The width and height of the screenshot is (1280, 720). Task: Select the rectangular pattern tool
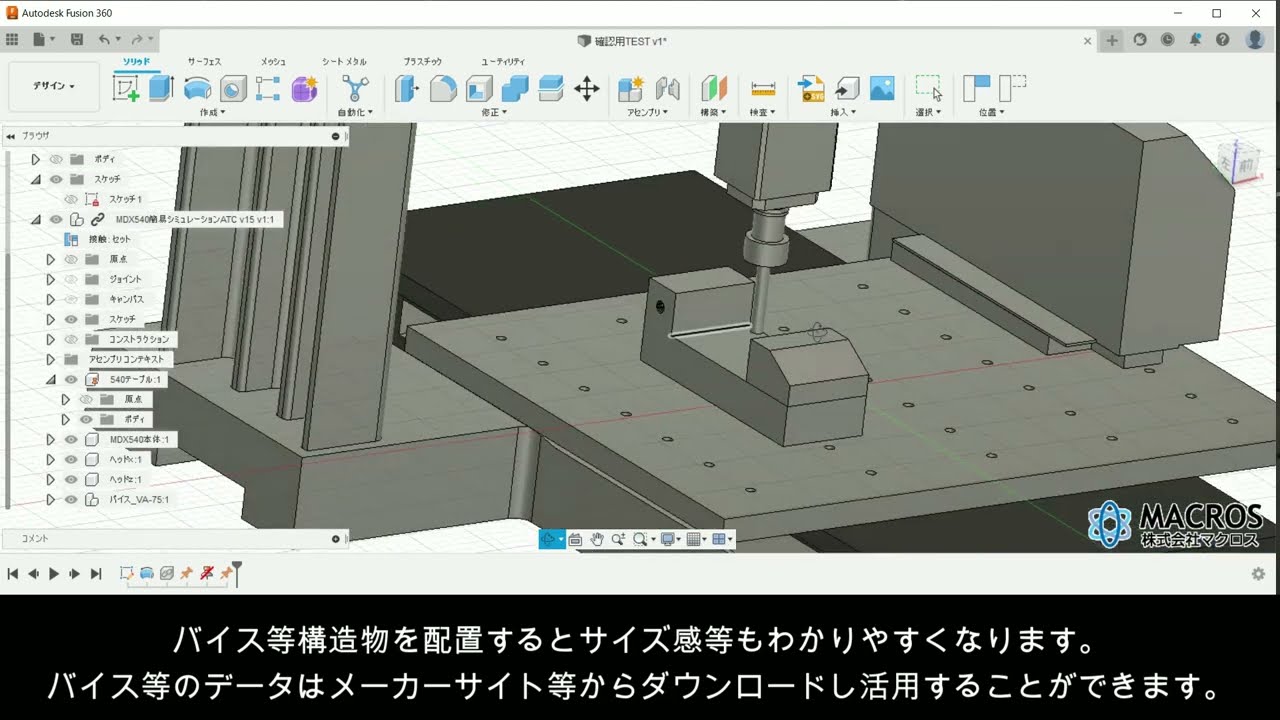click(x=268, y=89)
